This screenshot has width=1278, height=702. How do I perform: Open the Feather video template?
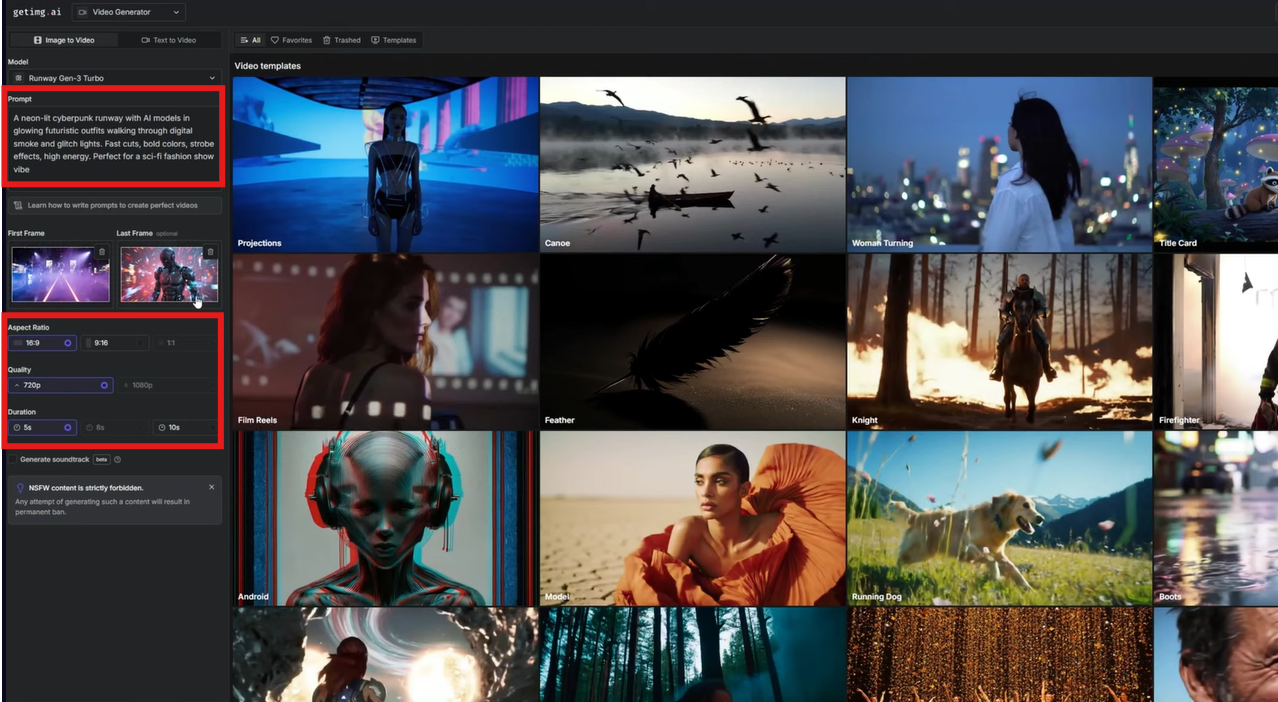click(692, 341)
